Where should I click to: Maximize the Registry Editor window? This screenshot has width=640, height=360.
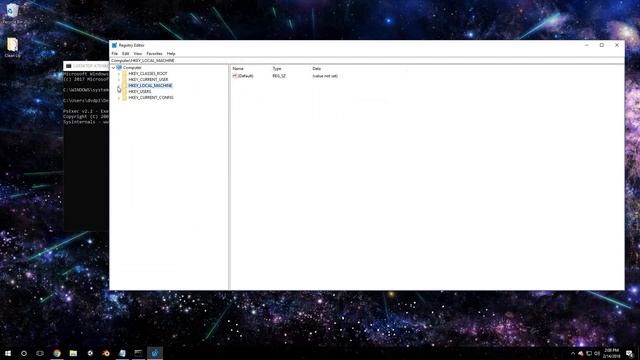click(602, 45)
